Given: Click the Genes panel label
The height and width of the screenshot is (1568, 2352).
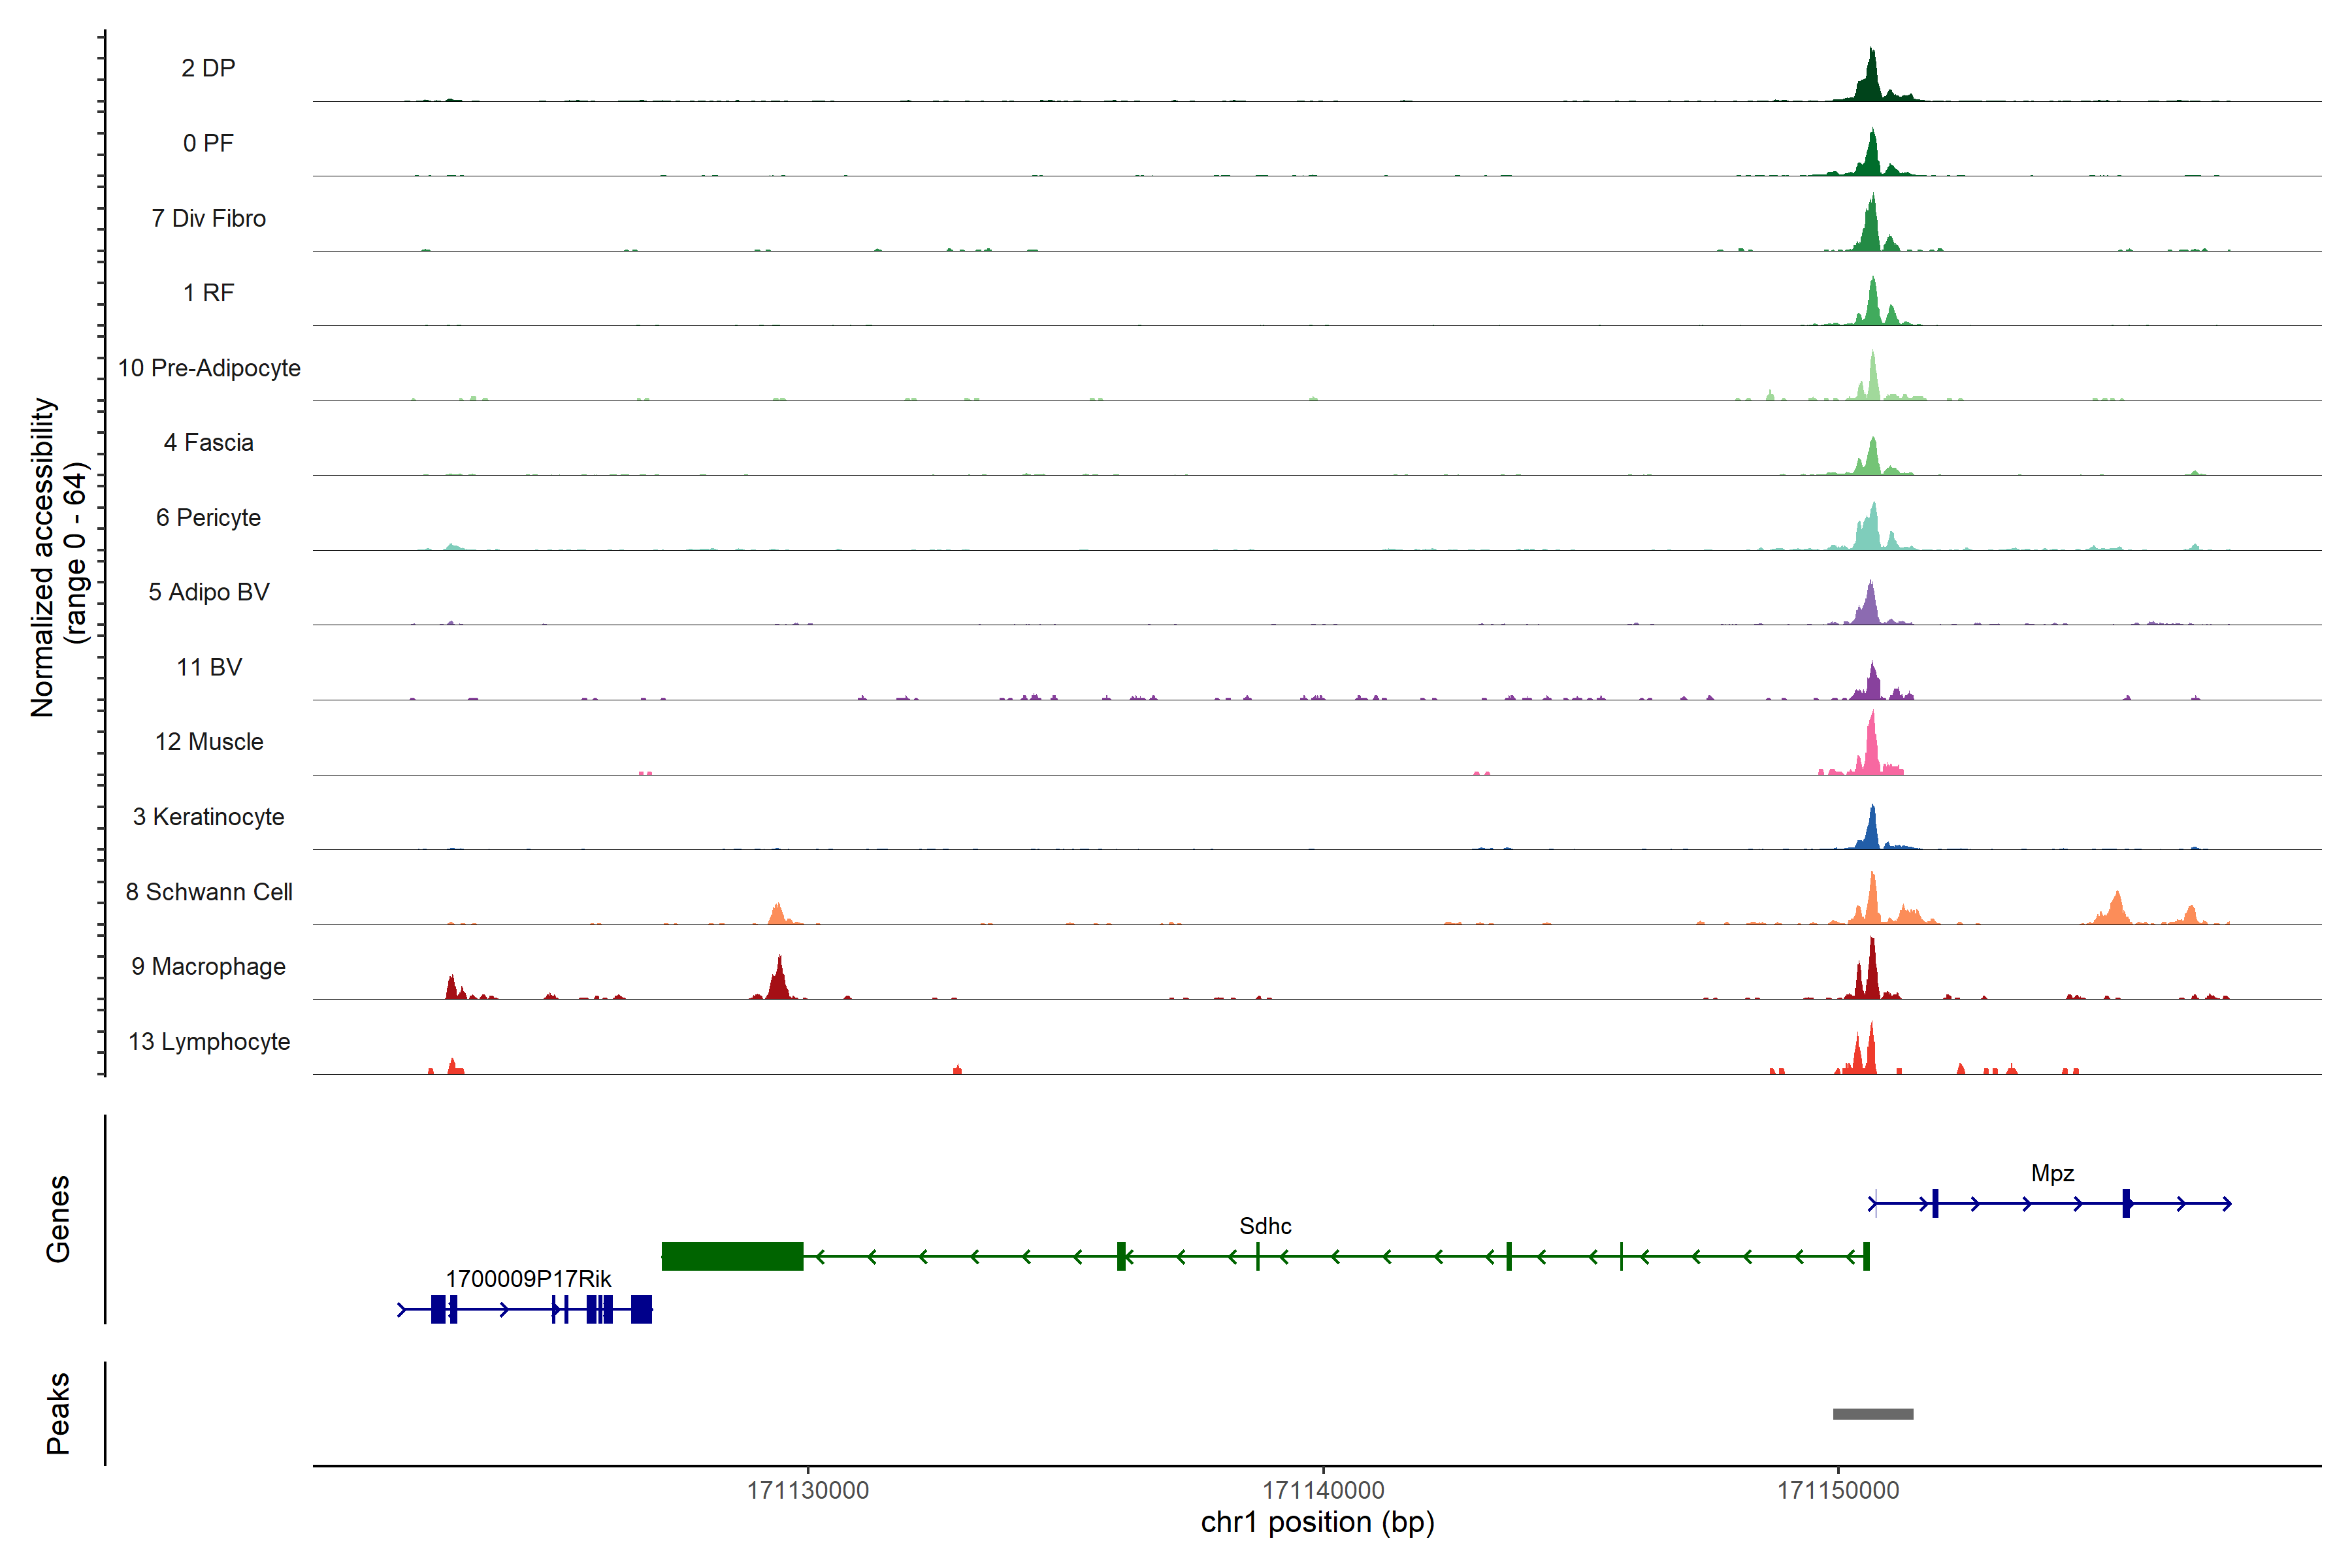Looking at the screenshot, I should [58, 1218].
